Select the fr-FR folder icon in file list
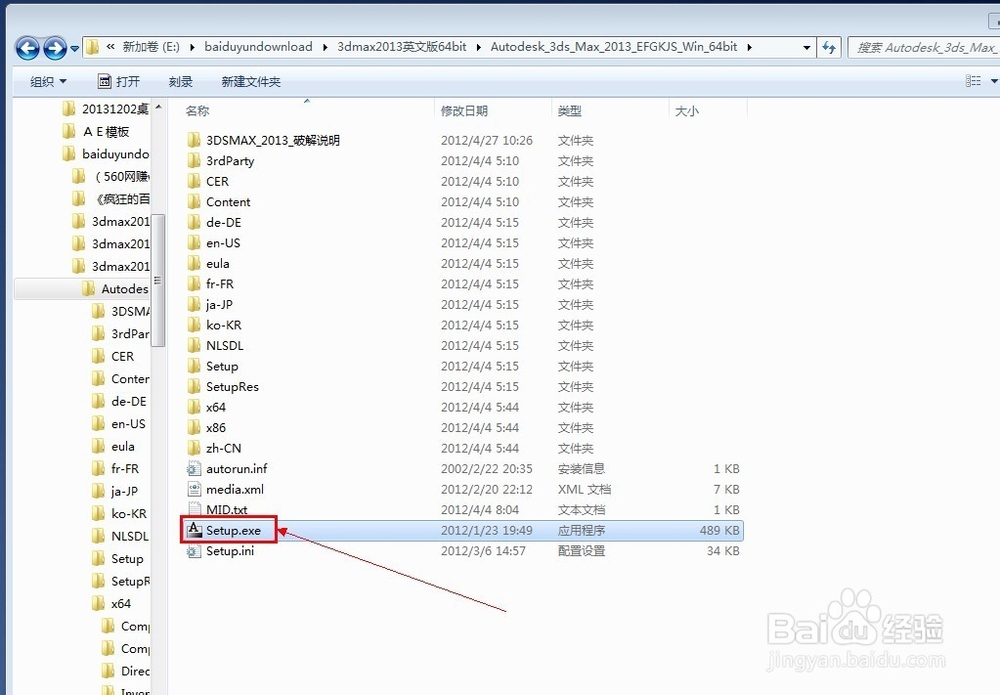The width and height of the screenshot is (1000, 695). click(x=194, y=284)
